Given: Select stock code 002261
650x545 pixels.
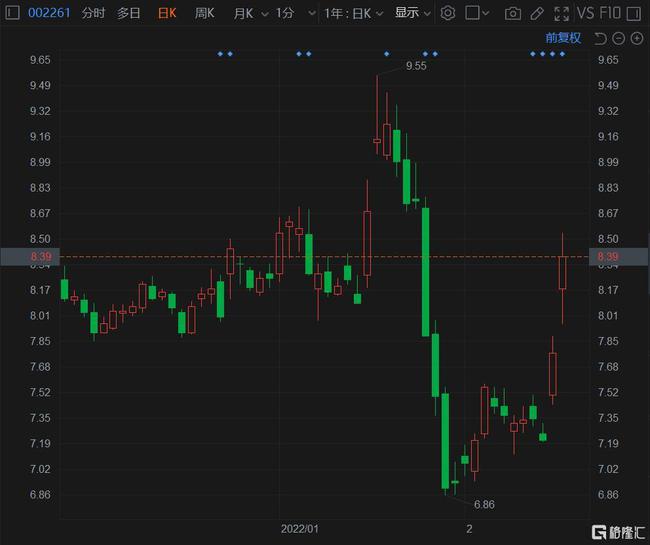Looking at the screenshot, I should (49, 13).
